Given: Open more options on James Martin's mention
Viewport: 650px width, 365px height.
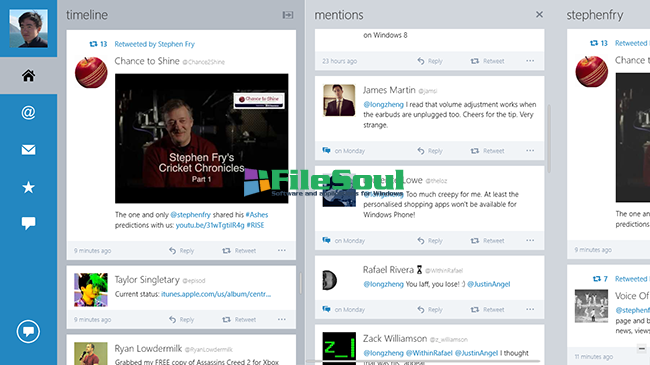Looking at the screenshot, I should (x=530, y=151).
